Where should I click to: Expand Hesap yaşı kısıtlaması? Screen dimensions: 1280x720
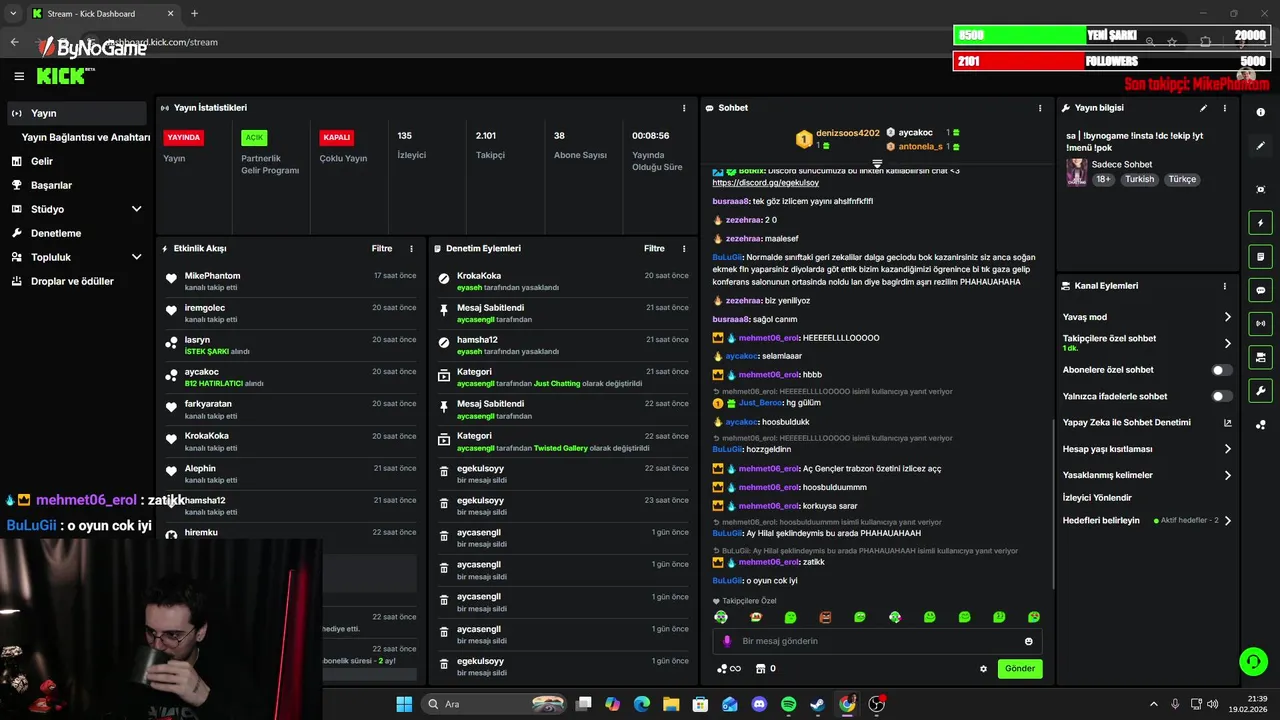(1228, 449)
